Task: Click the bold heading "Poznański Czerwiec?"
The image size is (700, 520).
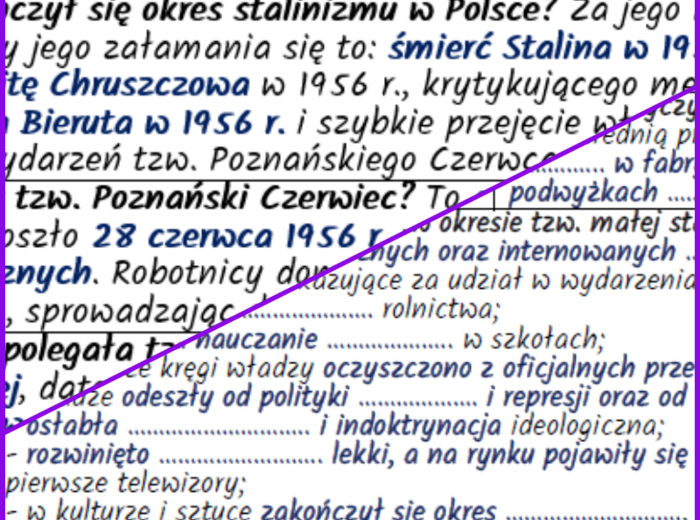Action: pos(254,197)
